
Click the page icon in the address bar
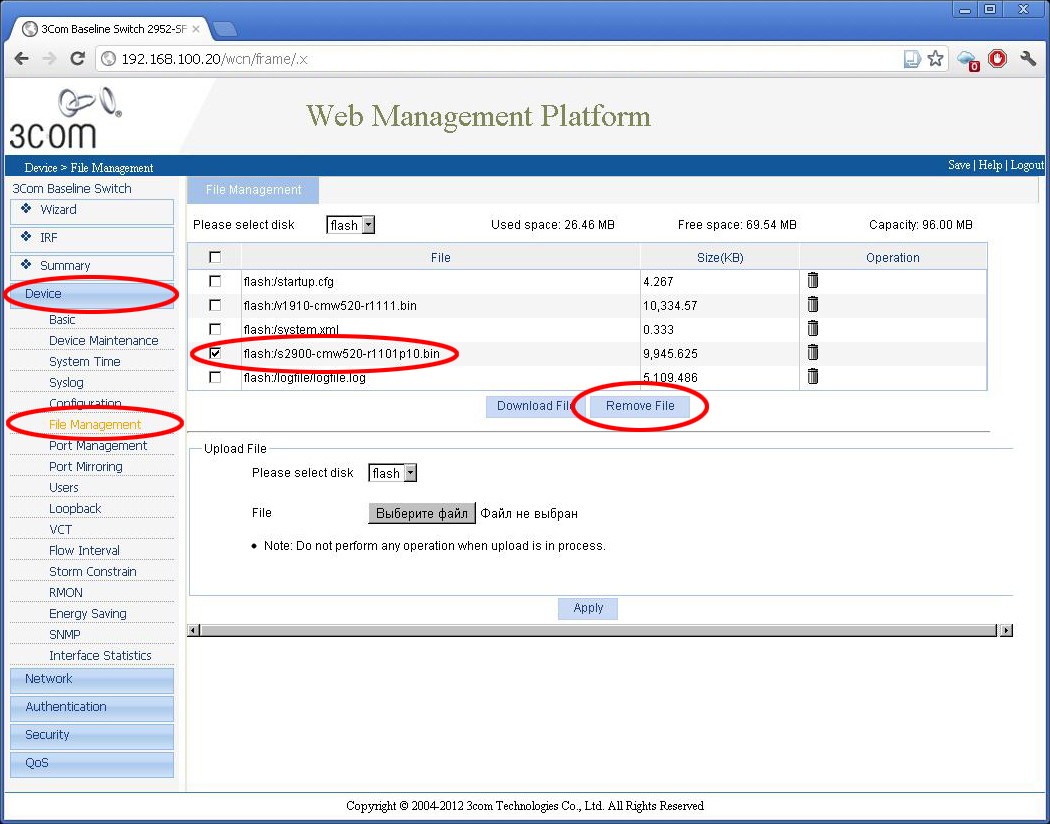[x=912, y=59]
